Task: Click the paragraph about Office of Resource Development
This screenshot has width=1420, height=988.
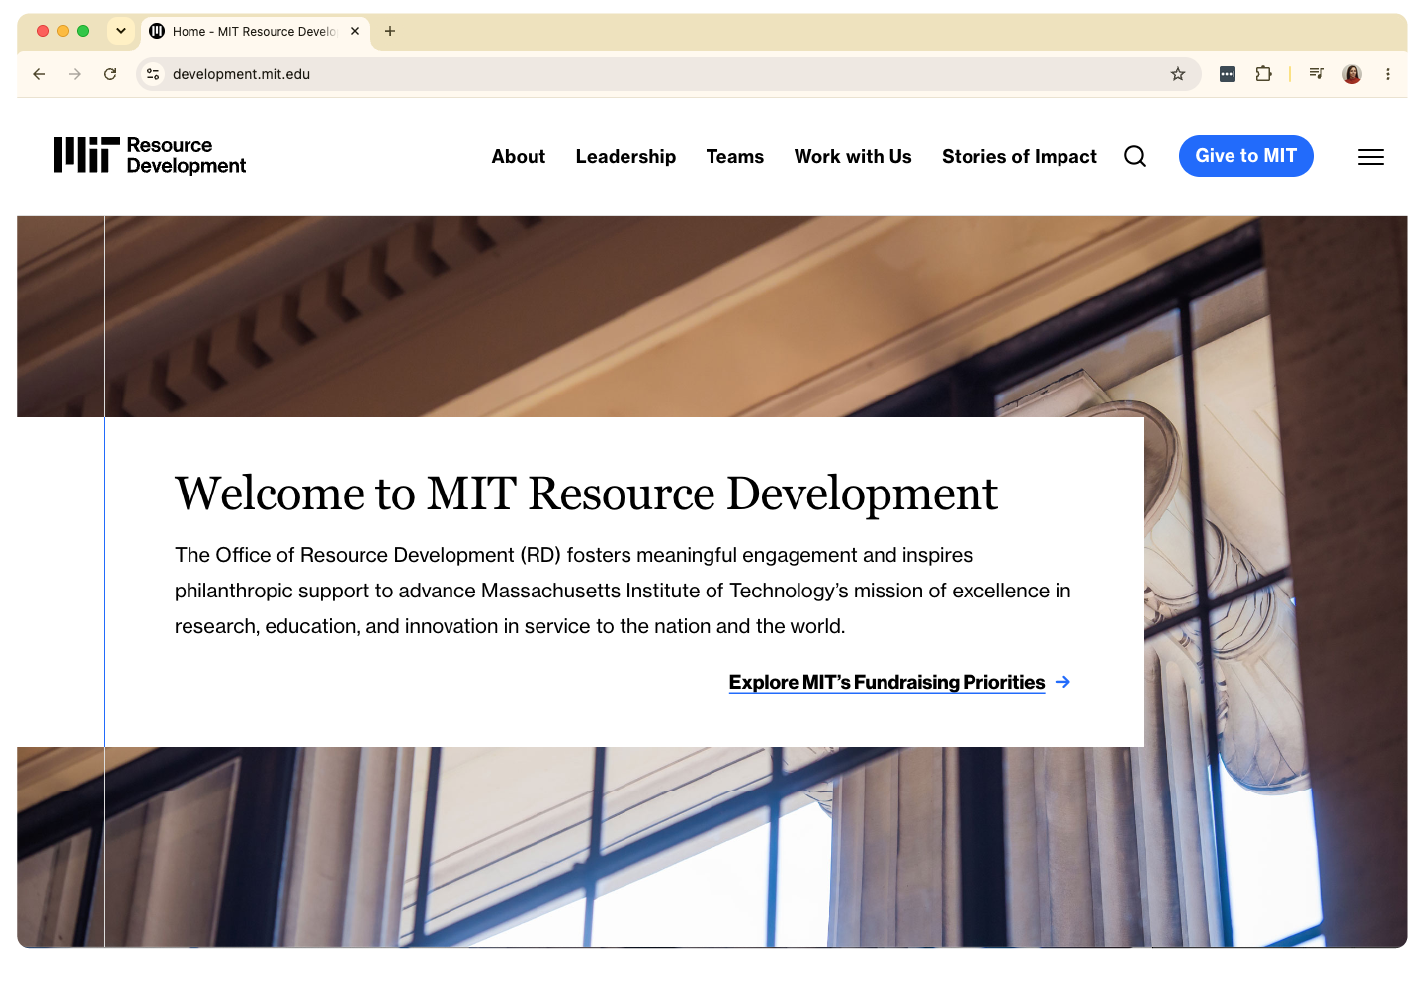Action: tap(623, 590)
